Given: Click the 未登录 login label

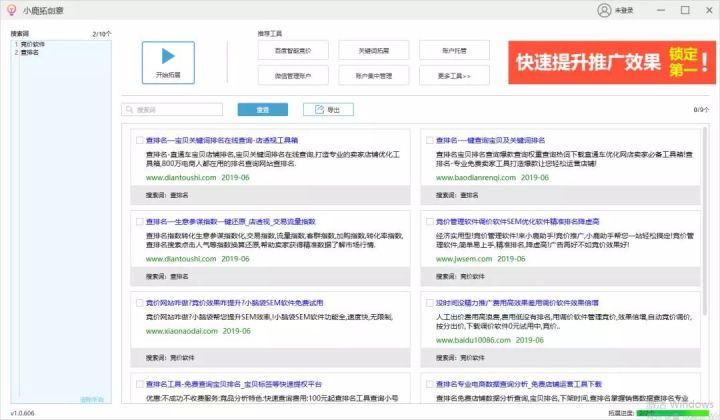Looking at the screenshot, I should 624,10.
